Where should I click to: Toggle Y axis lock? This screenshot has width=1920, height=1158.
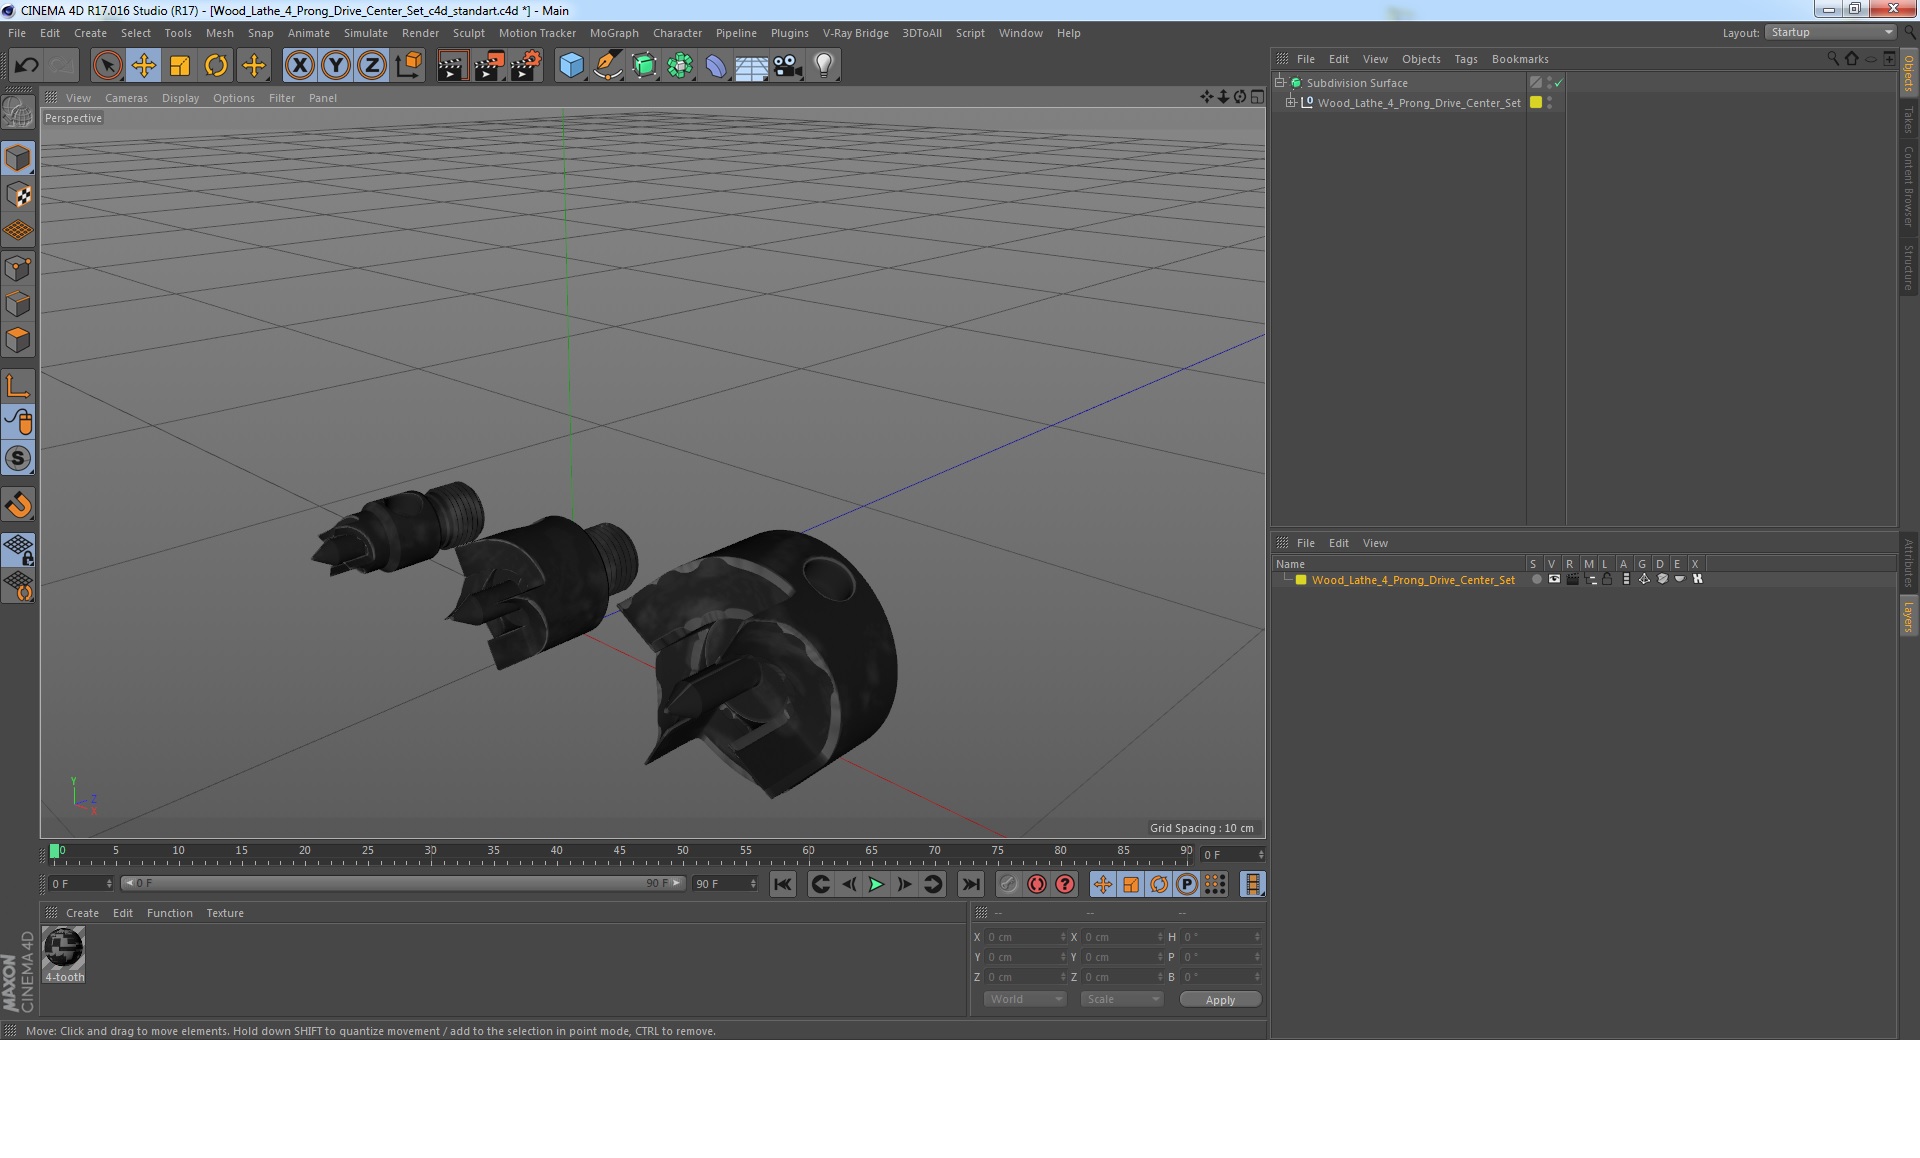(x=336, y=66)
